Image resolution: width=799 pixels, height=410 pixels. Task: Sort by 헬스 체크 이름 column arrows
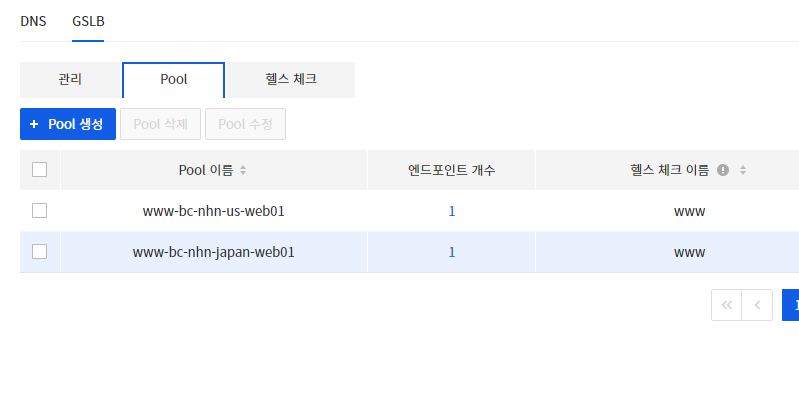click(743, 170)
